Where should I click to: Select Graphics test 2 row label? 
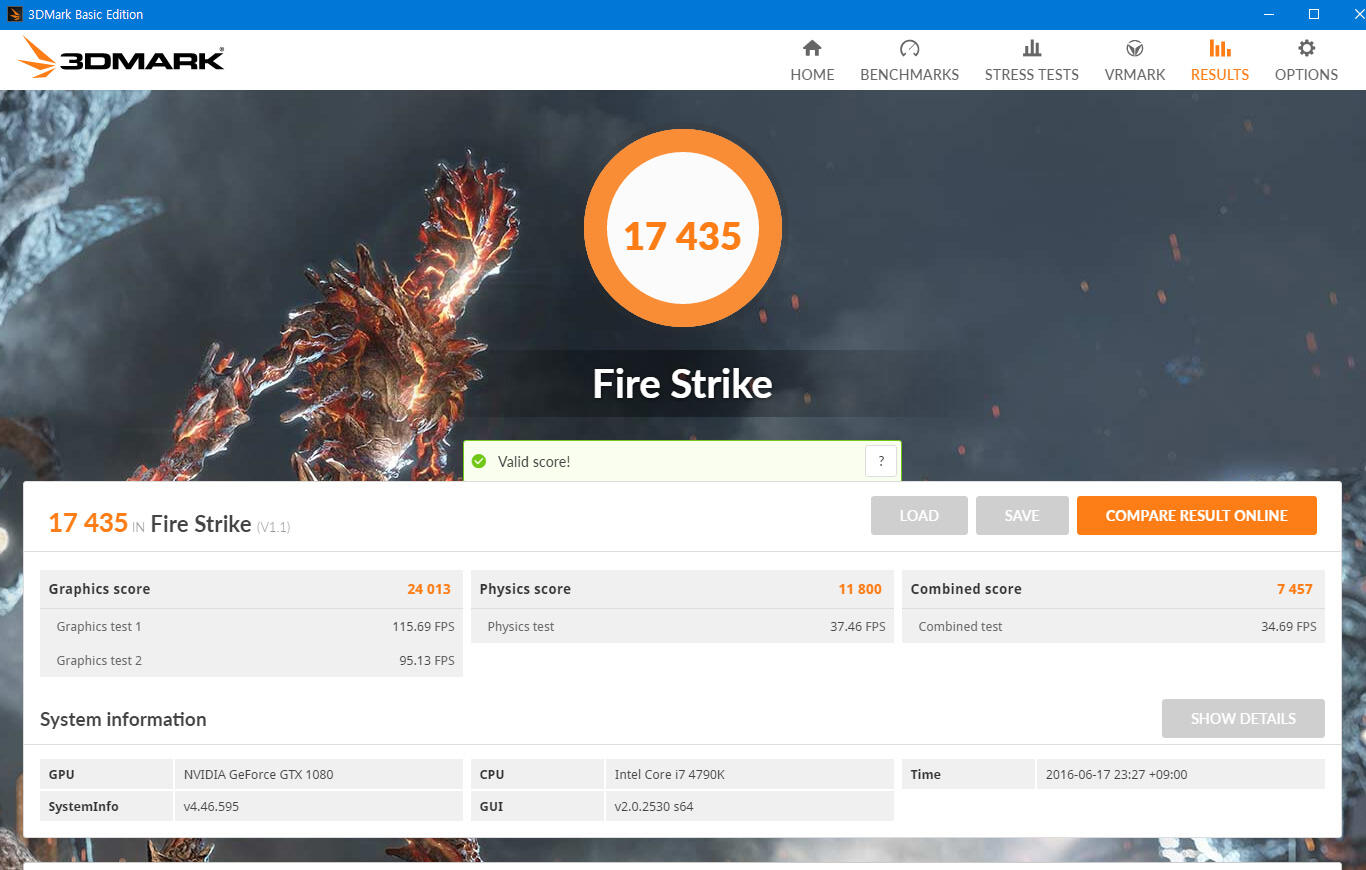tap(99, 661)
